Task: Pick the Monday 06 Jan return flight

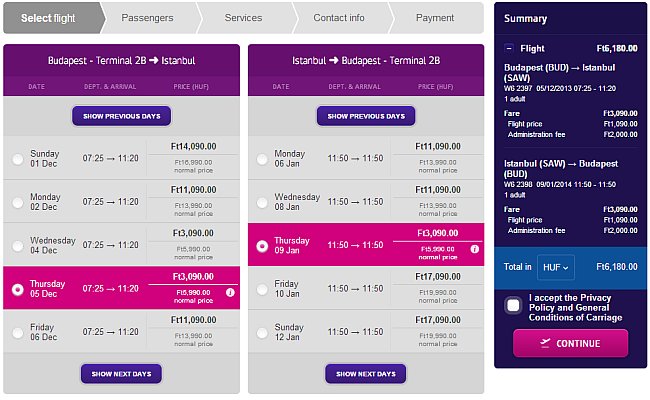Action: (x=262, y=160)
